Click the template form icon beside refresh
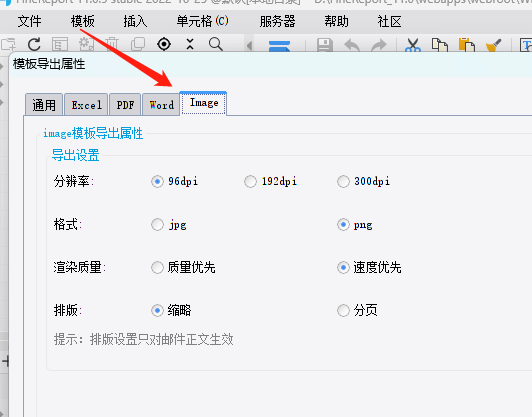 [60, 44]
